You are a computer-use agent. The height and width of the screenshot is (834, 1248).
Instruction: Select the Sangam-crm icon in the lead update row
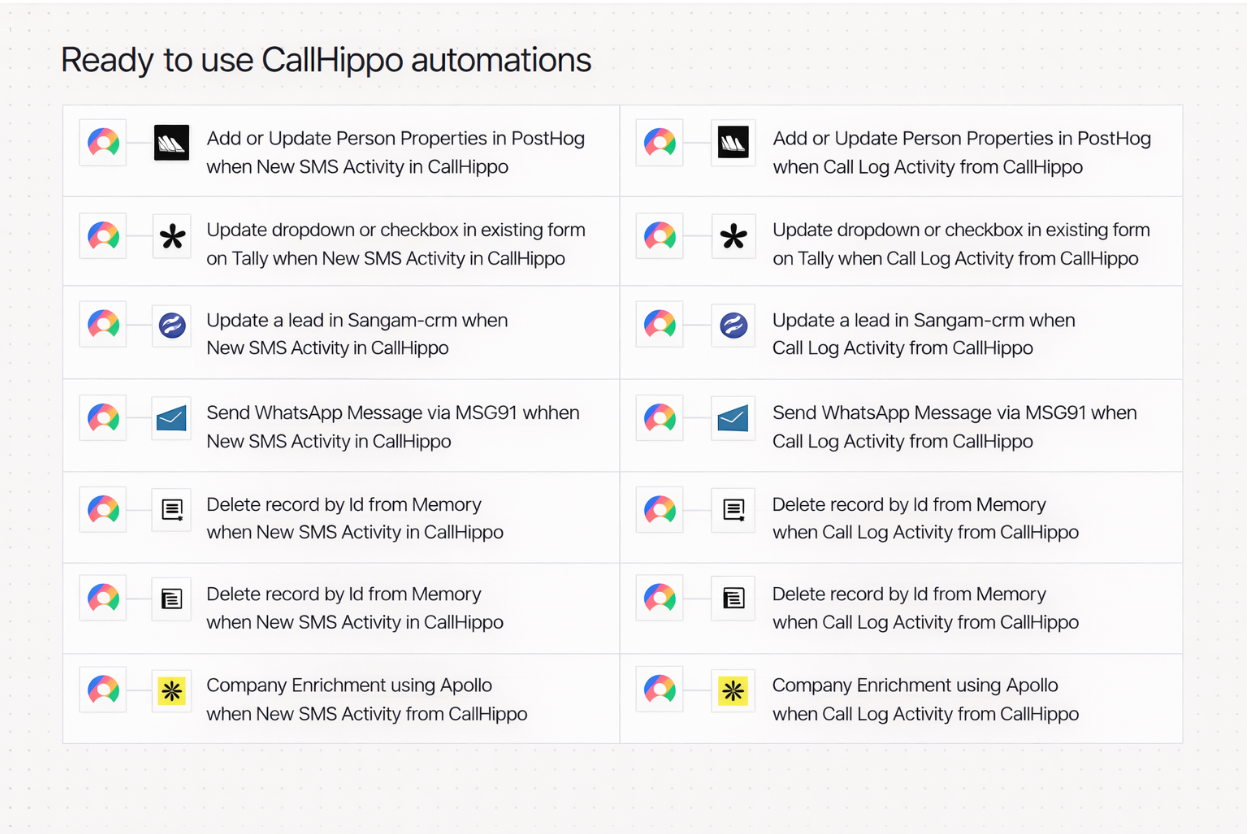(x=171, y=325)
